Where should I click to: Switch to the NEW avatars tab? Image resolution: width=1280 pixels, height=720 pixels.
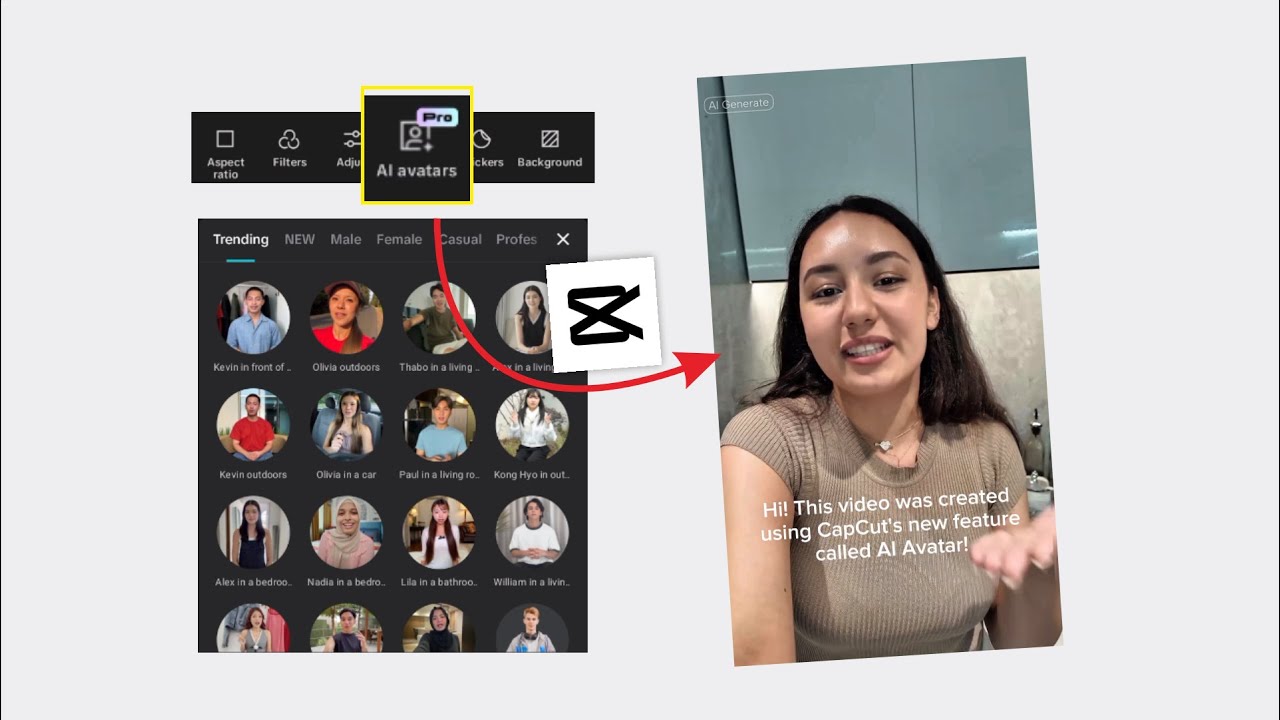coord(299,239)
